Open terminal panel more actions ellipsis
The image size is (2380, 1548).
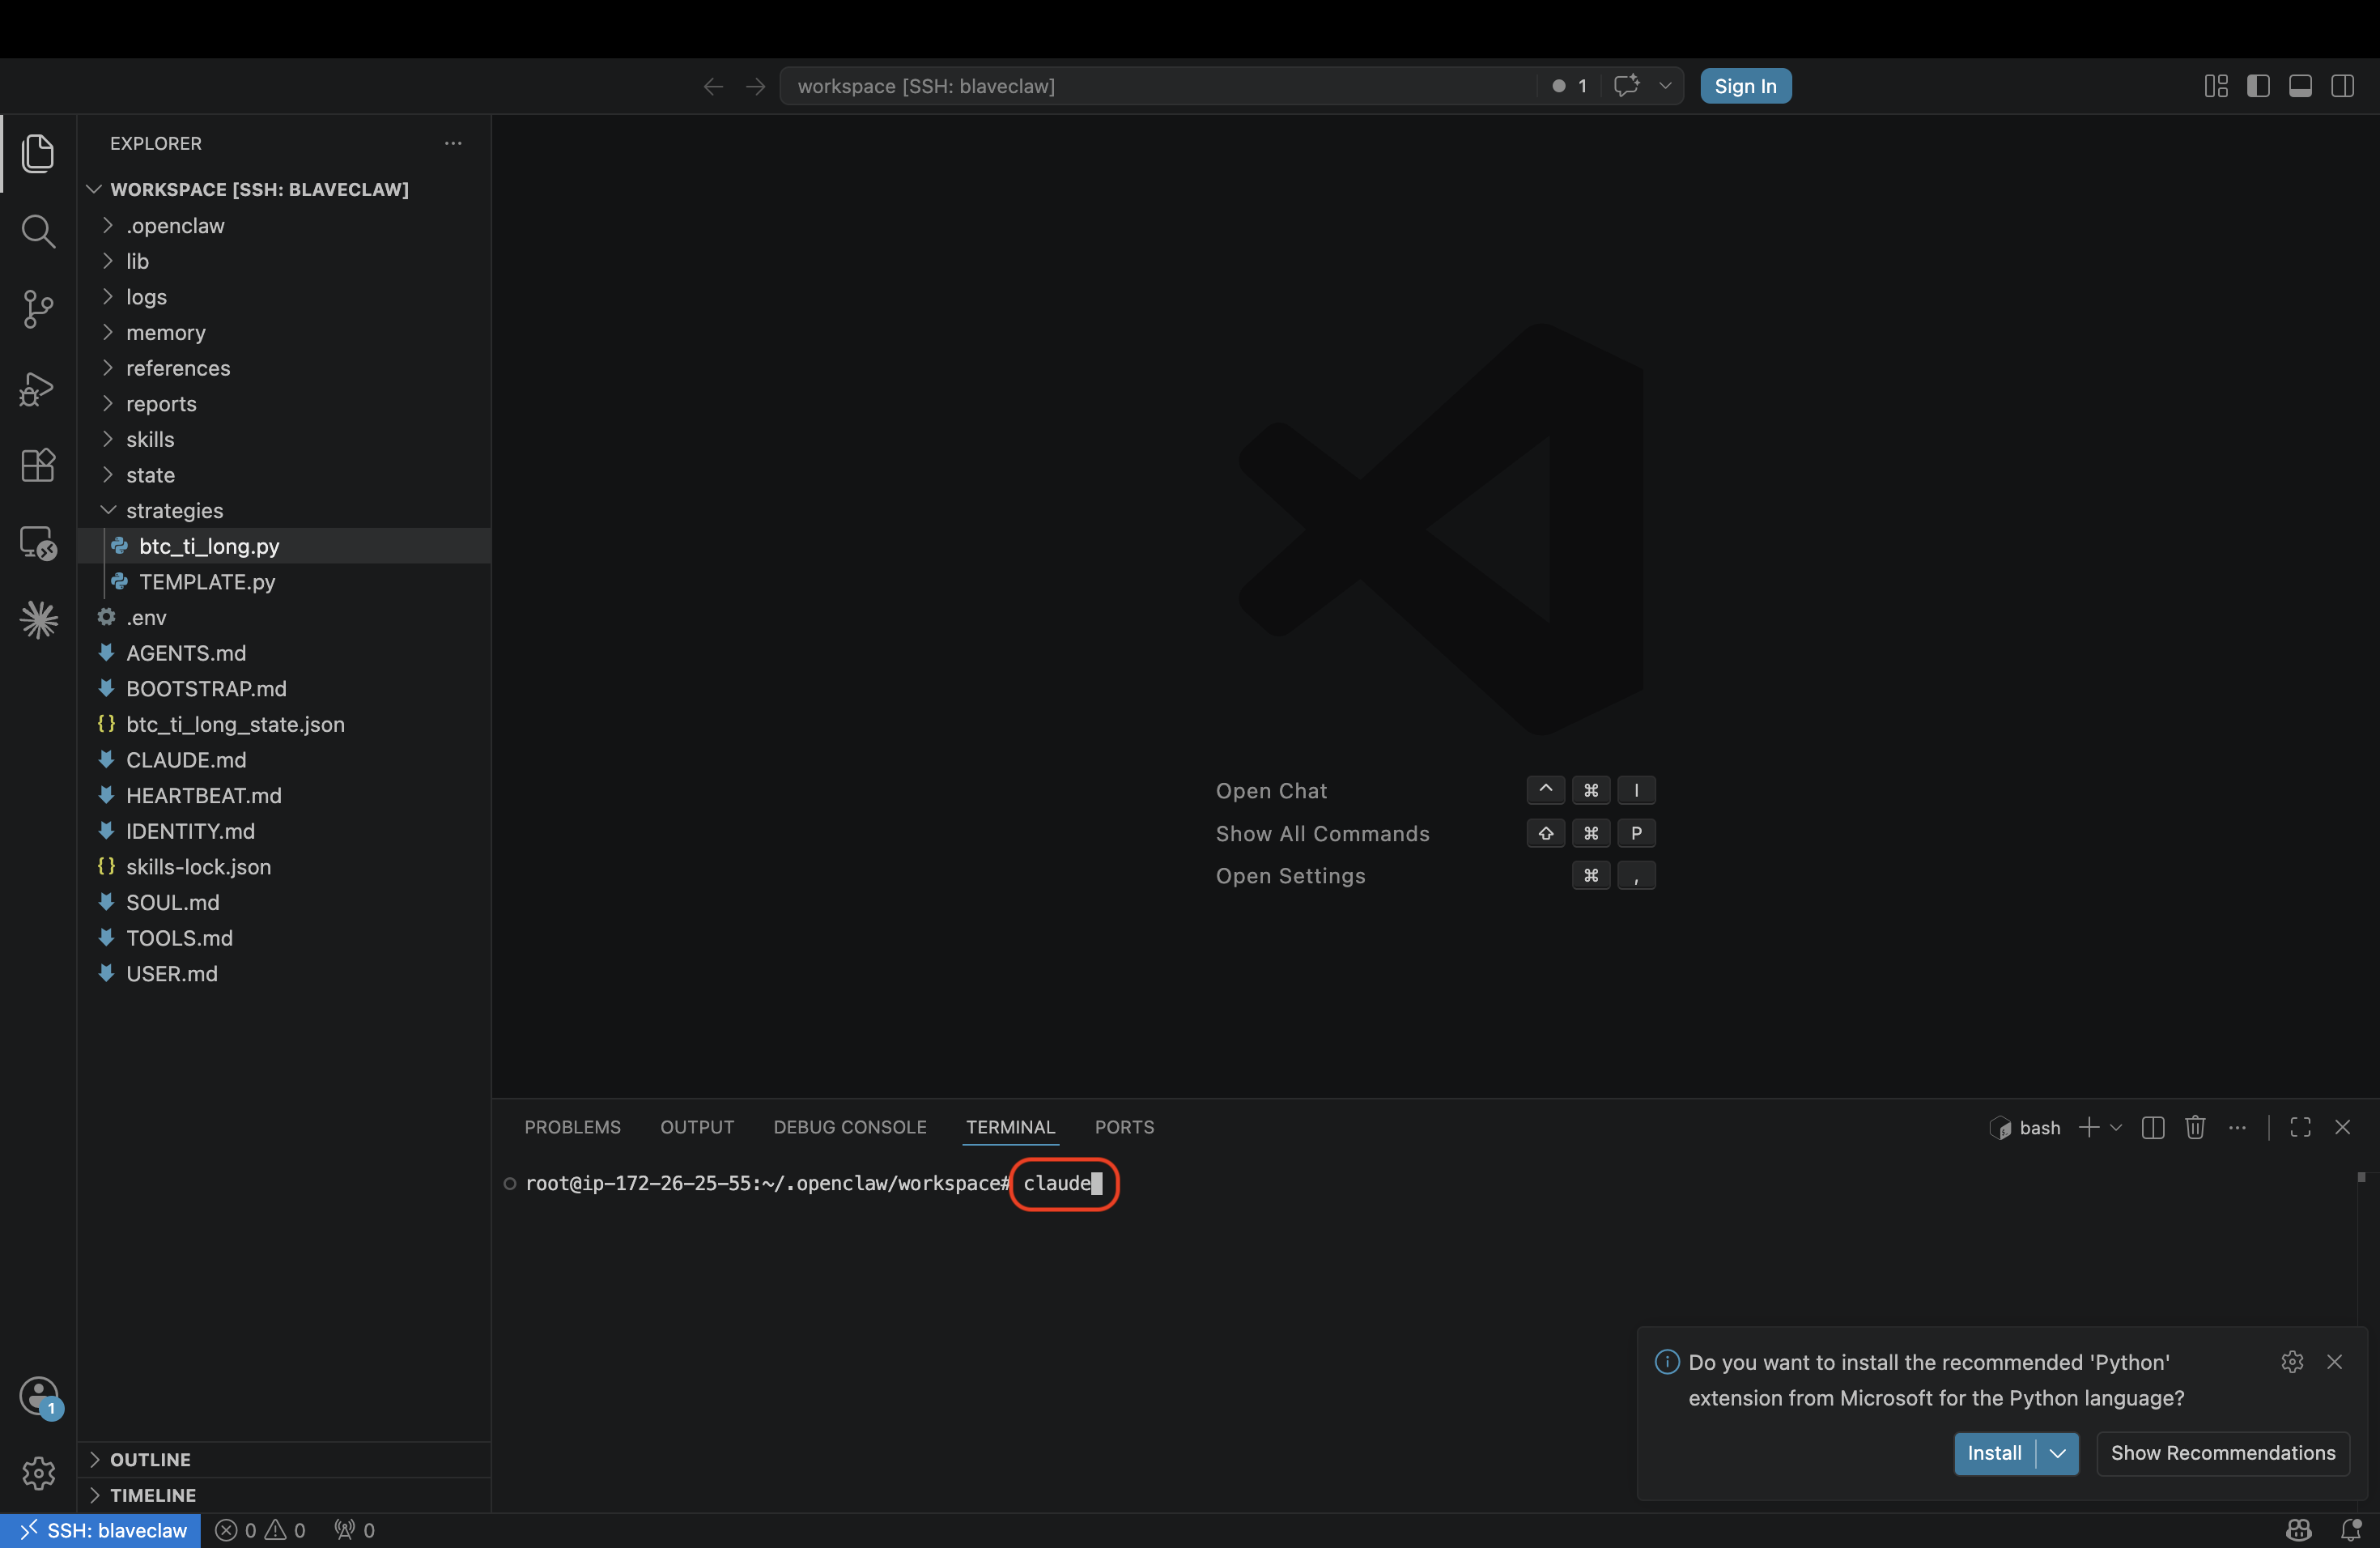click(2237, 1127)
